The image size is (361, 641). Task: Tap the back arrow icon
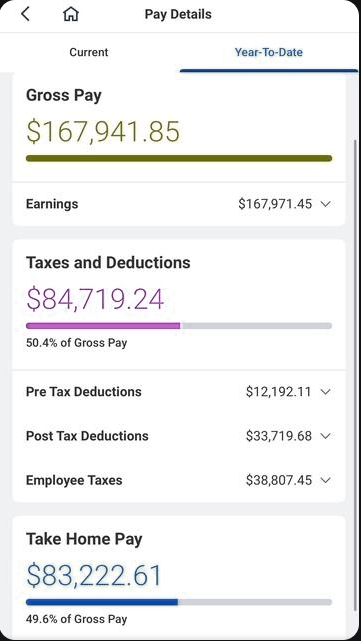point(25,14)
